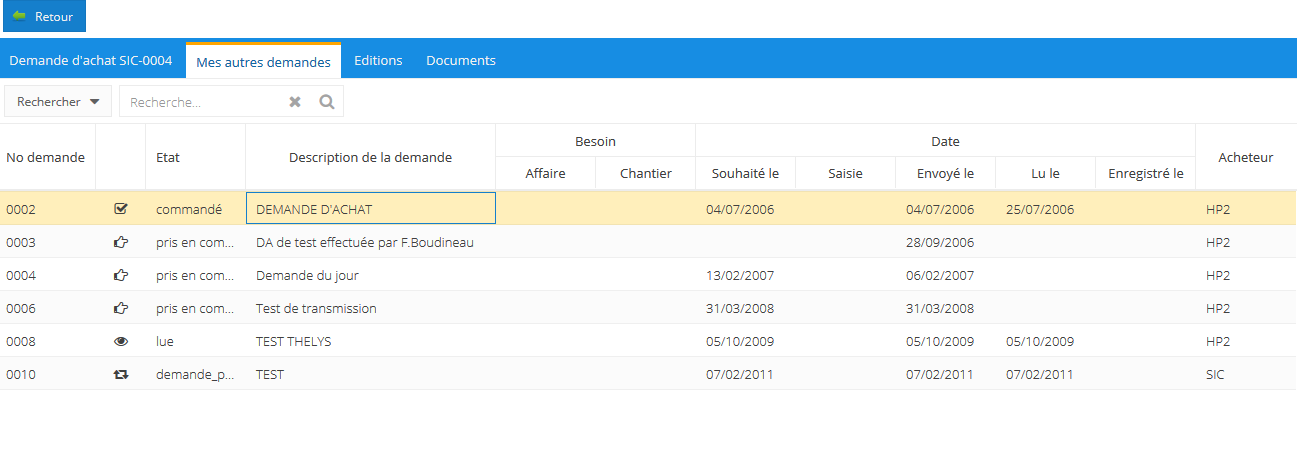Viewport: 1297px width, 452px height.
Task: Click the Affaire column header
Action: coord(545,173)
